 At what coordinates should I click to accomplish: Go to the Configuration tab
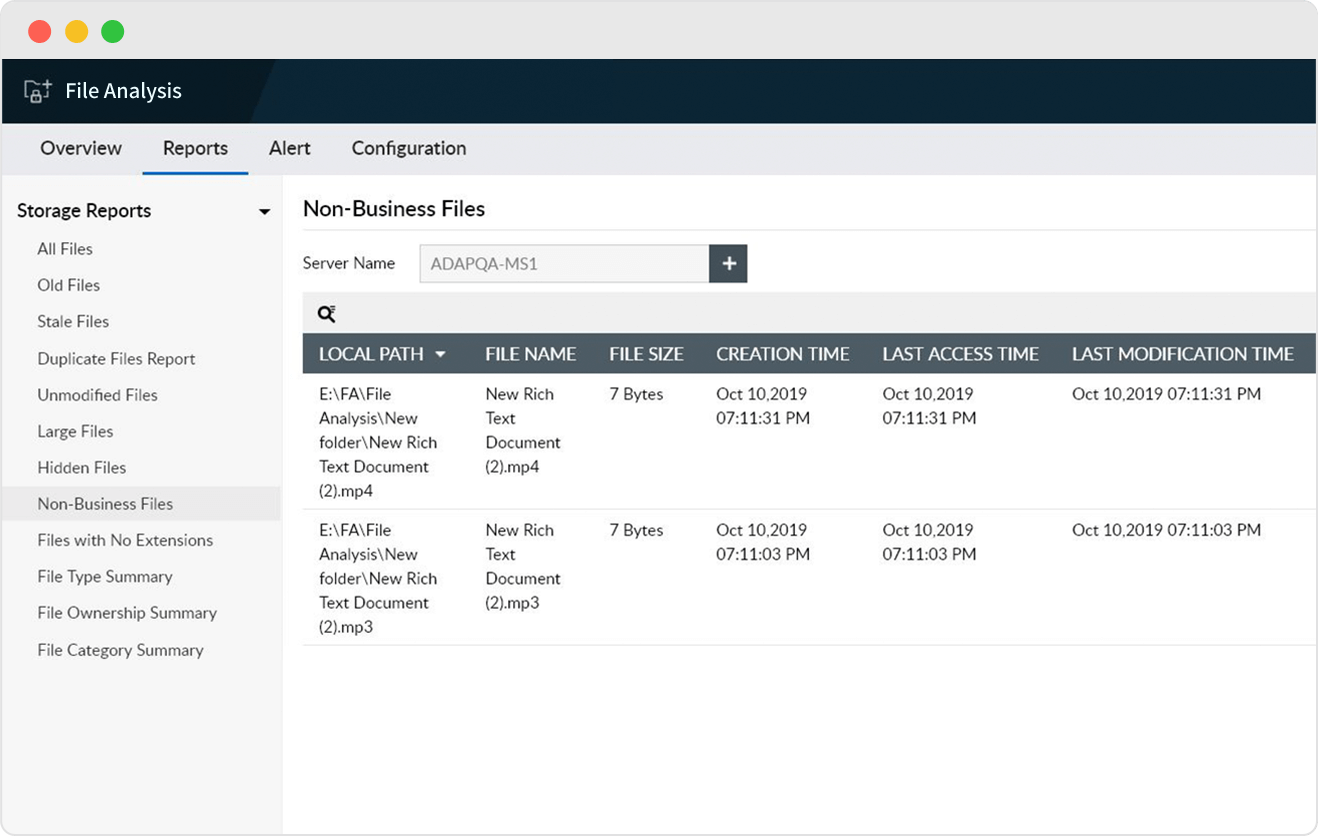[408, 148]
